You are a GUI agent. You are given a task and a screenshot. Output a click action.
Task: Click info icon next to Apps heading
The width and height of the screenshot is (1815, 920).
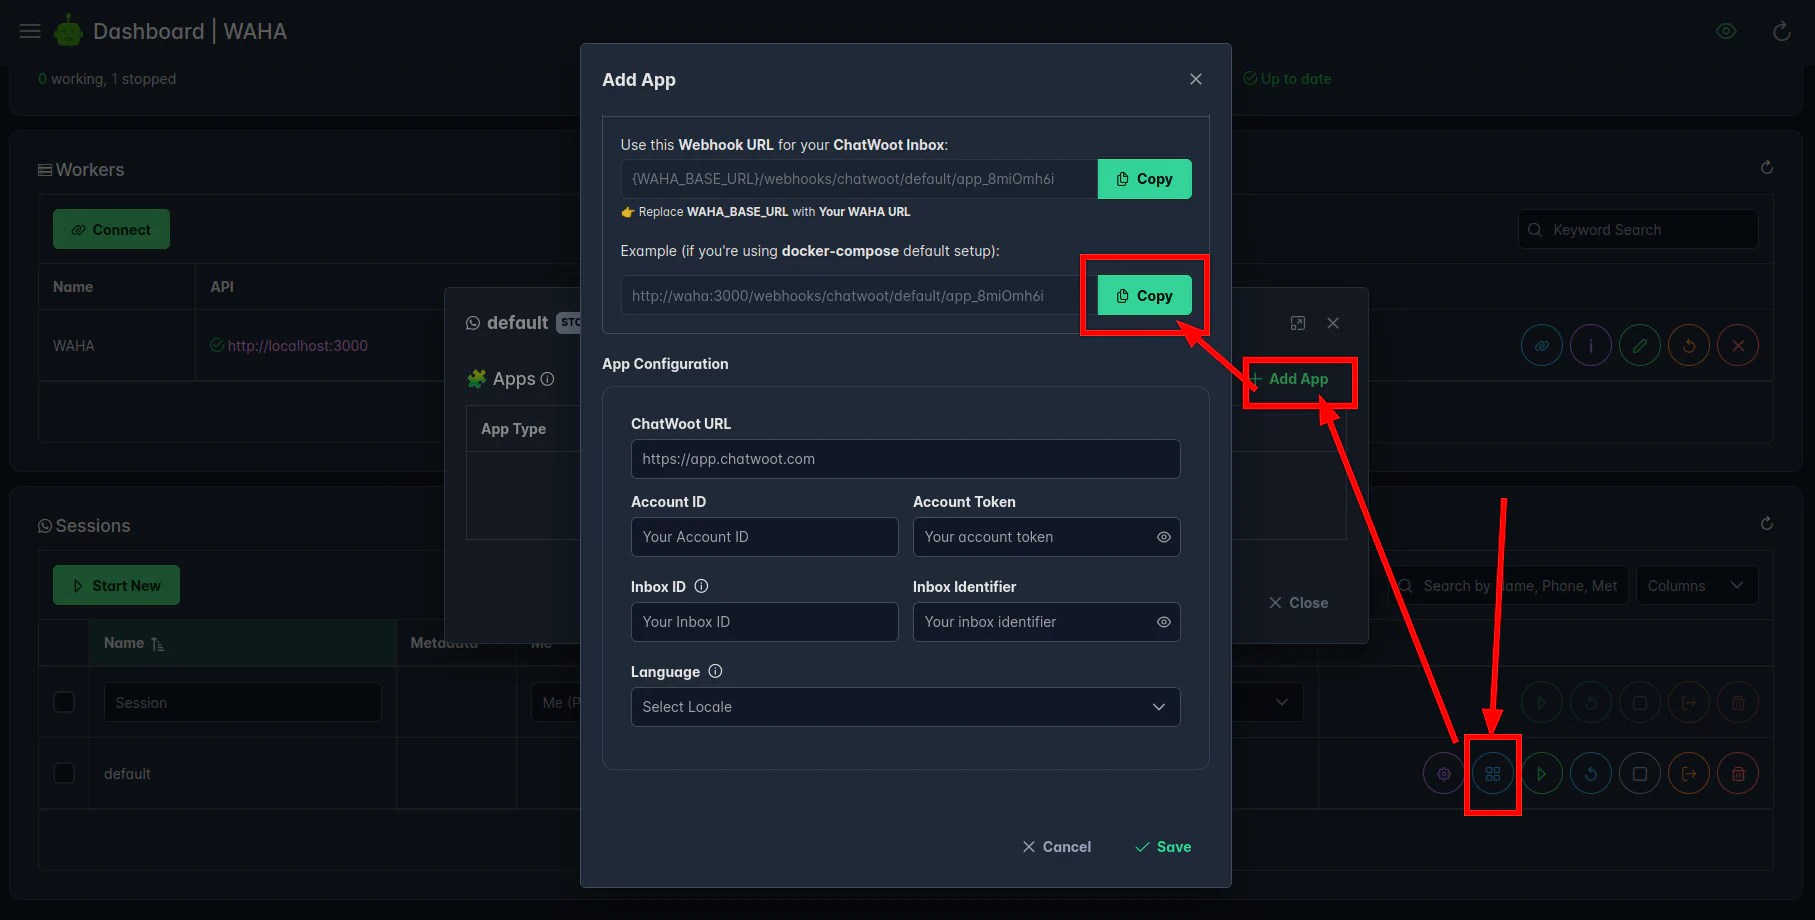click(x=547, y=379)
